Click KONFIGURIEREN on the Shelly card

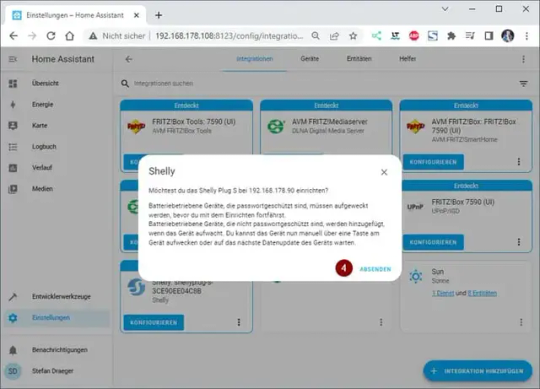click(154, 323)
